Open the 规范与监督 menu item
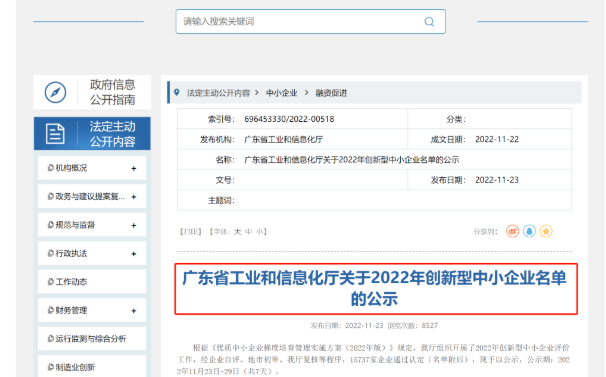Screen dimensions: 606x377 click(92, 225)
